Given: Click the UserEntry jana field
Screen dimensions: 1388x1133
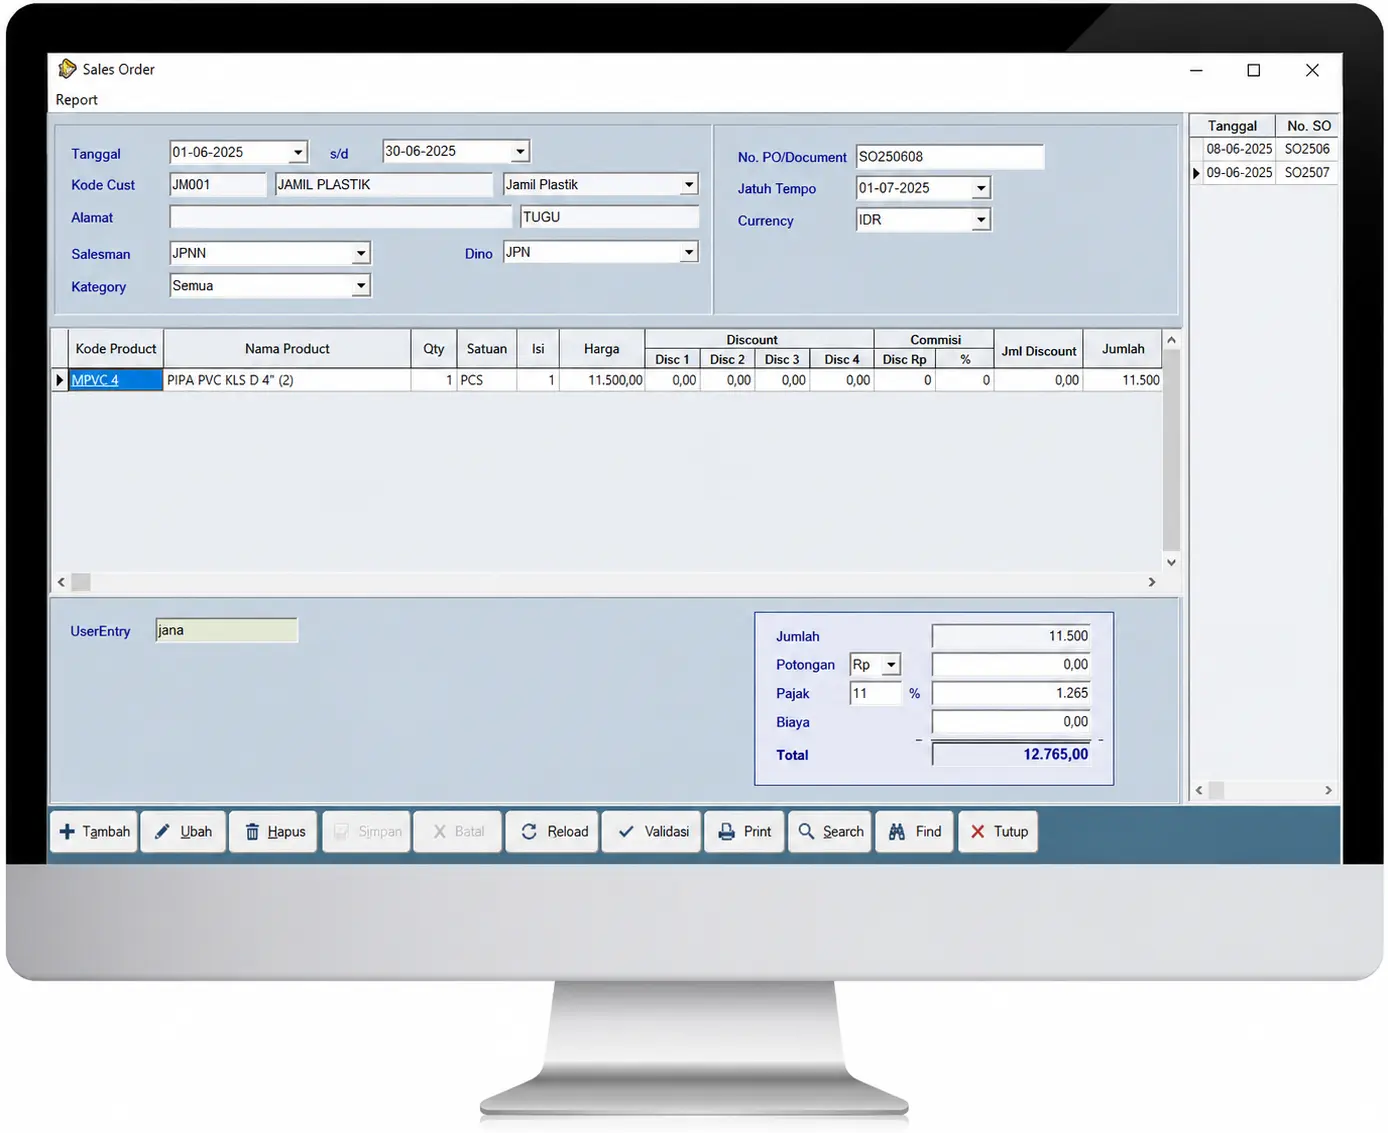Looking at the screenshot, I should (226, 630).
